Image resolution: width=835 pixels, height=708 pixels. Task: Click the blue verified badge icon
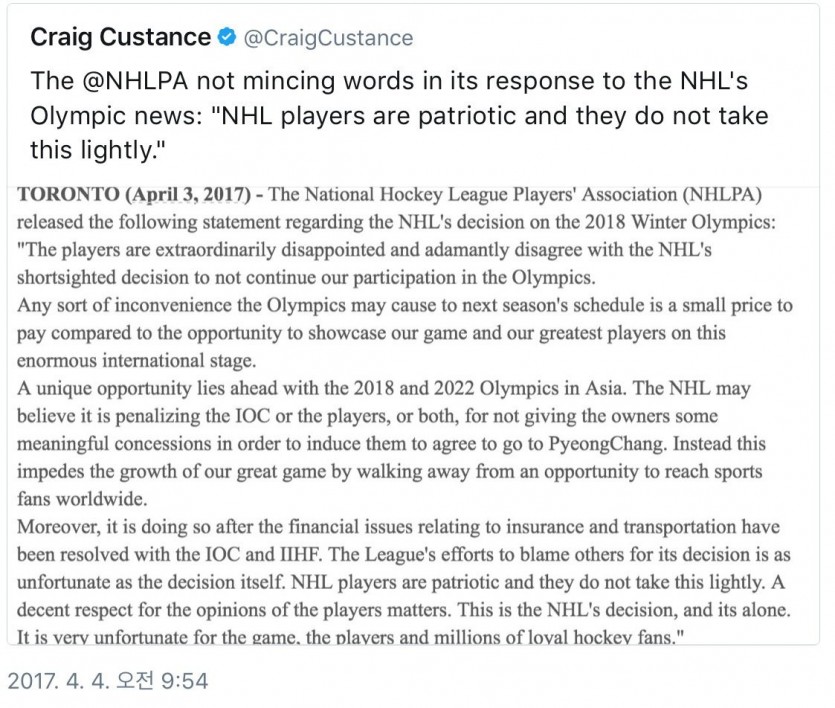tap(227, 37)
